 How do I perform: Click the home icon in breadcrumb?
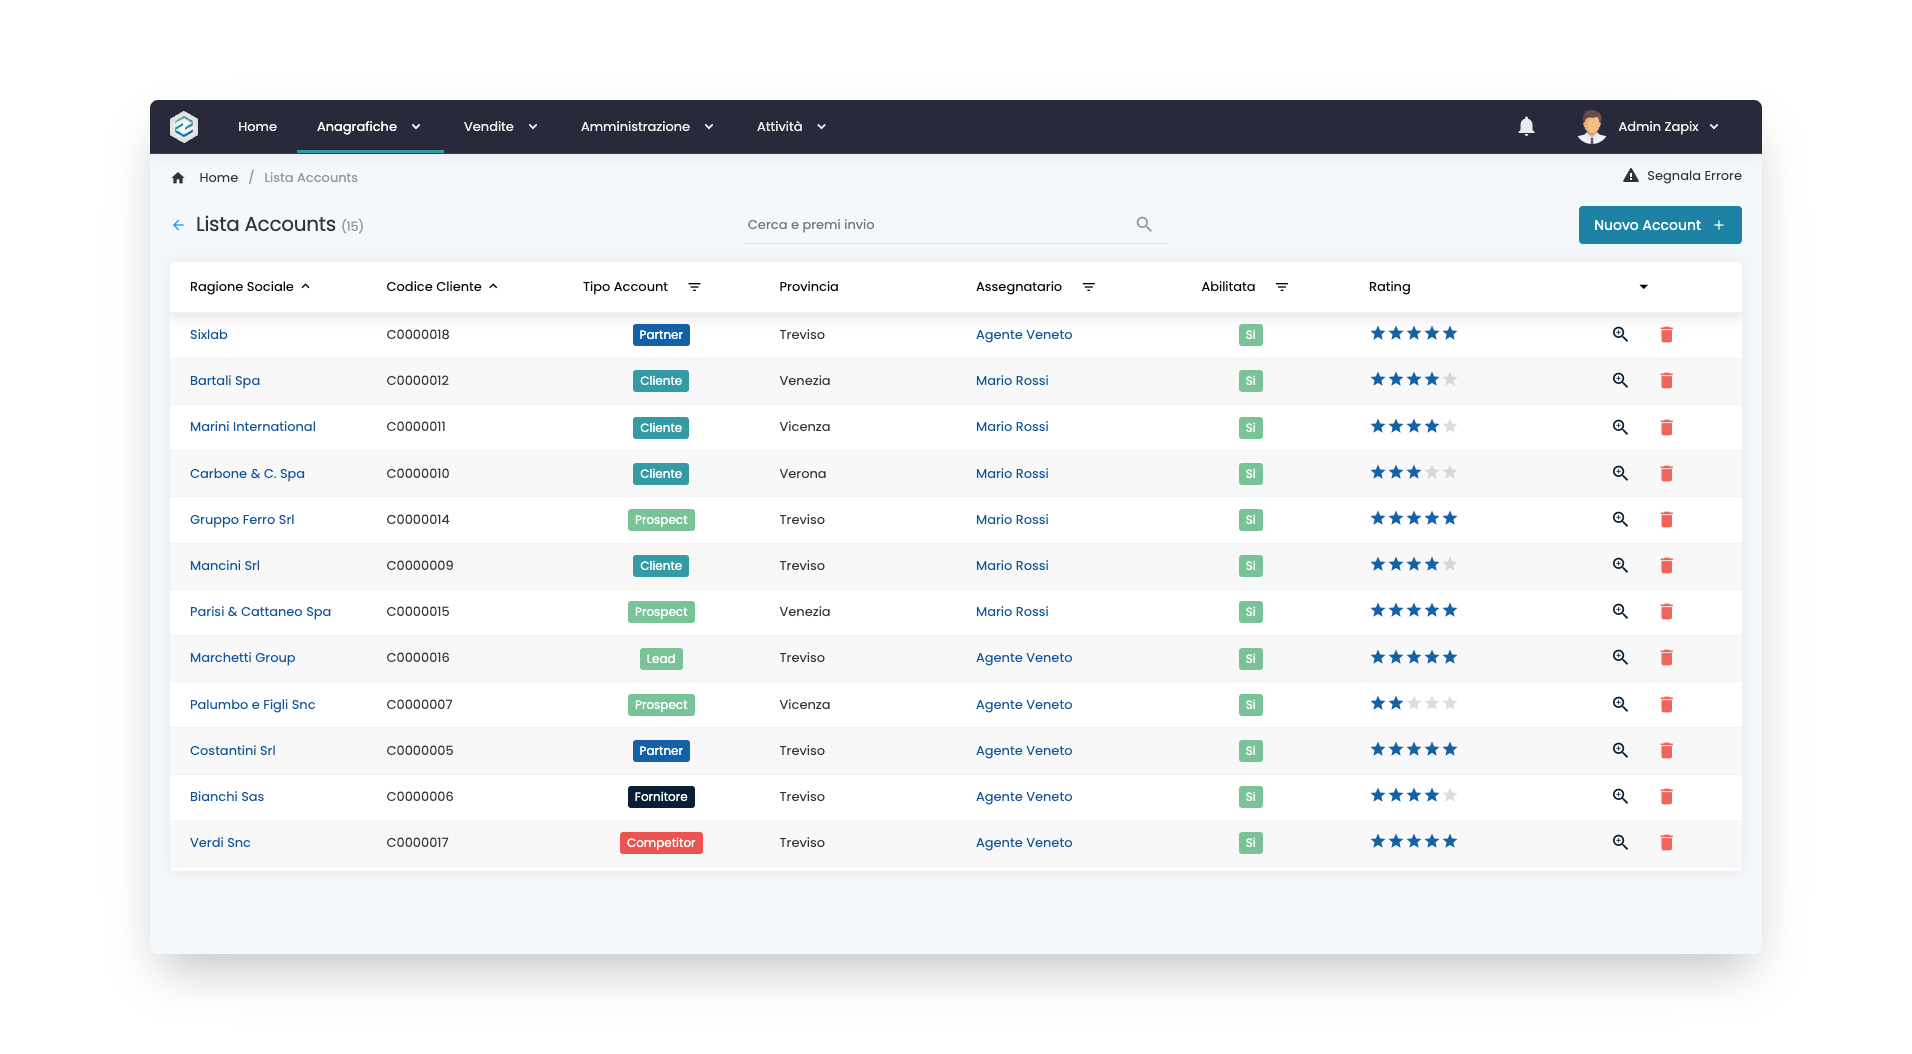[178, 178]
